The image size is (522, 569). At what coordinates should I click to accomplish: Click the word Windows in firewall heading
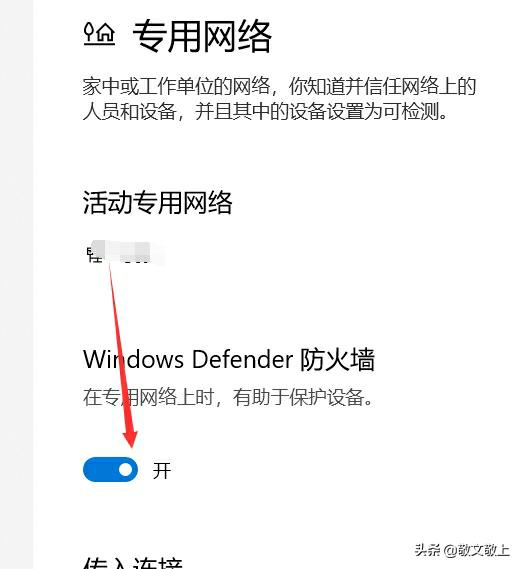134,360
